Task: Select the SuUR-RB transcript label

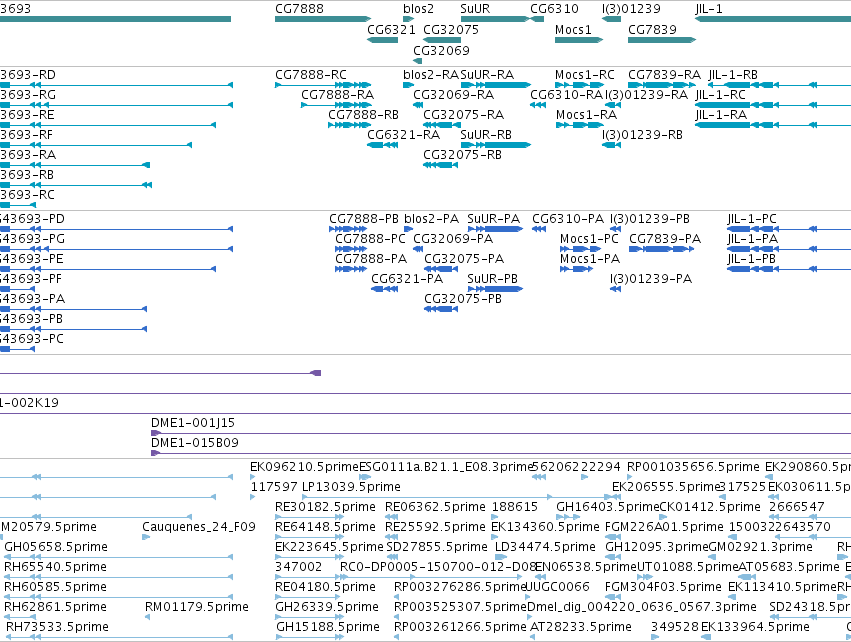Action: pyautogui.click(x=486, y=135)
